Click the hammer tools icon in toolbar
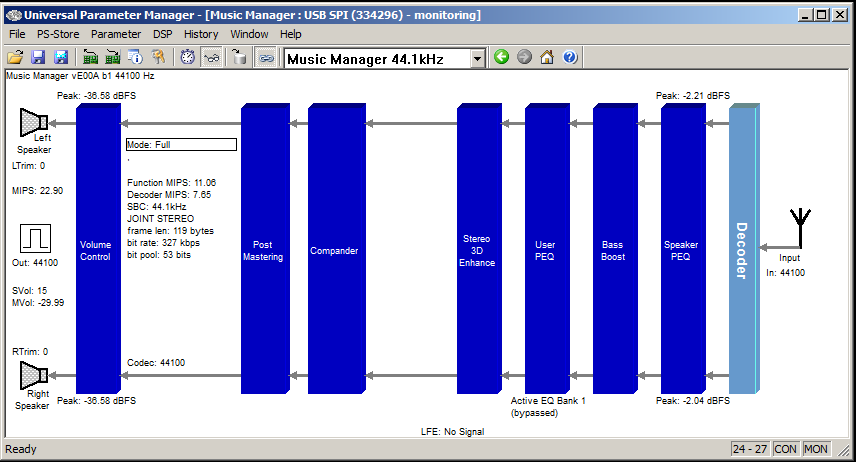The height and width of the screenshot is (462, 856). point(157,58)
